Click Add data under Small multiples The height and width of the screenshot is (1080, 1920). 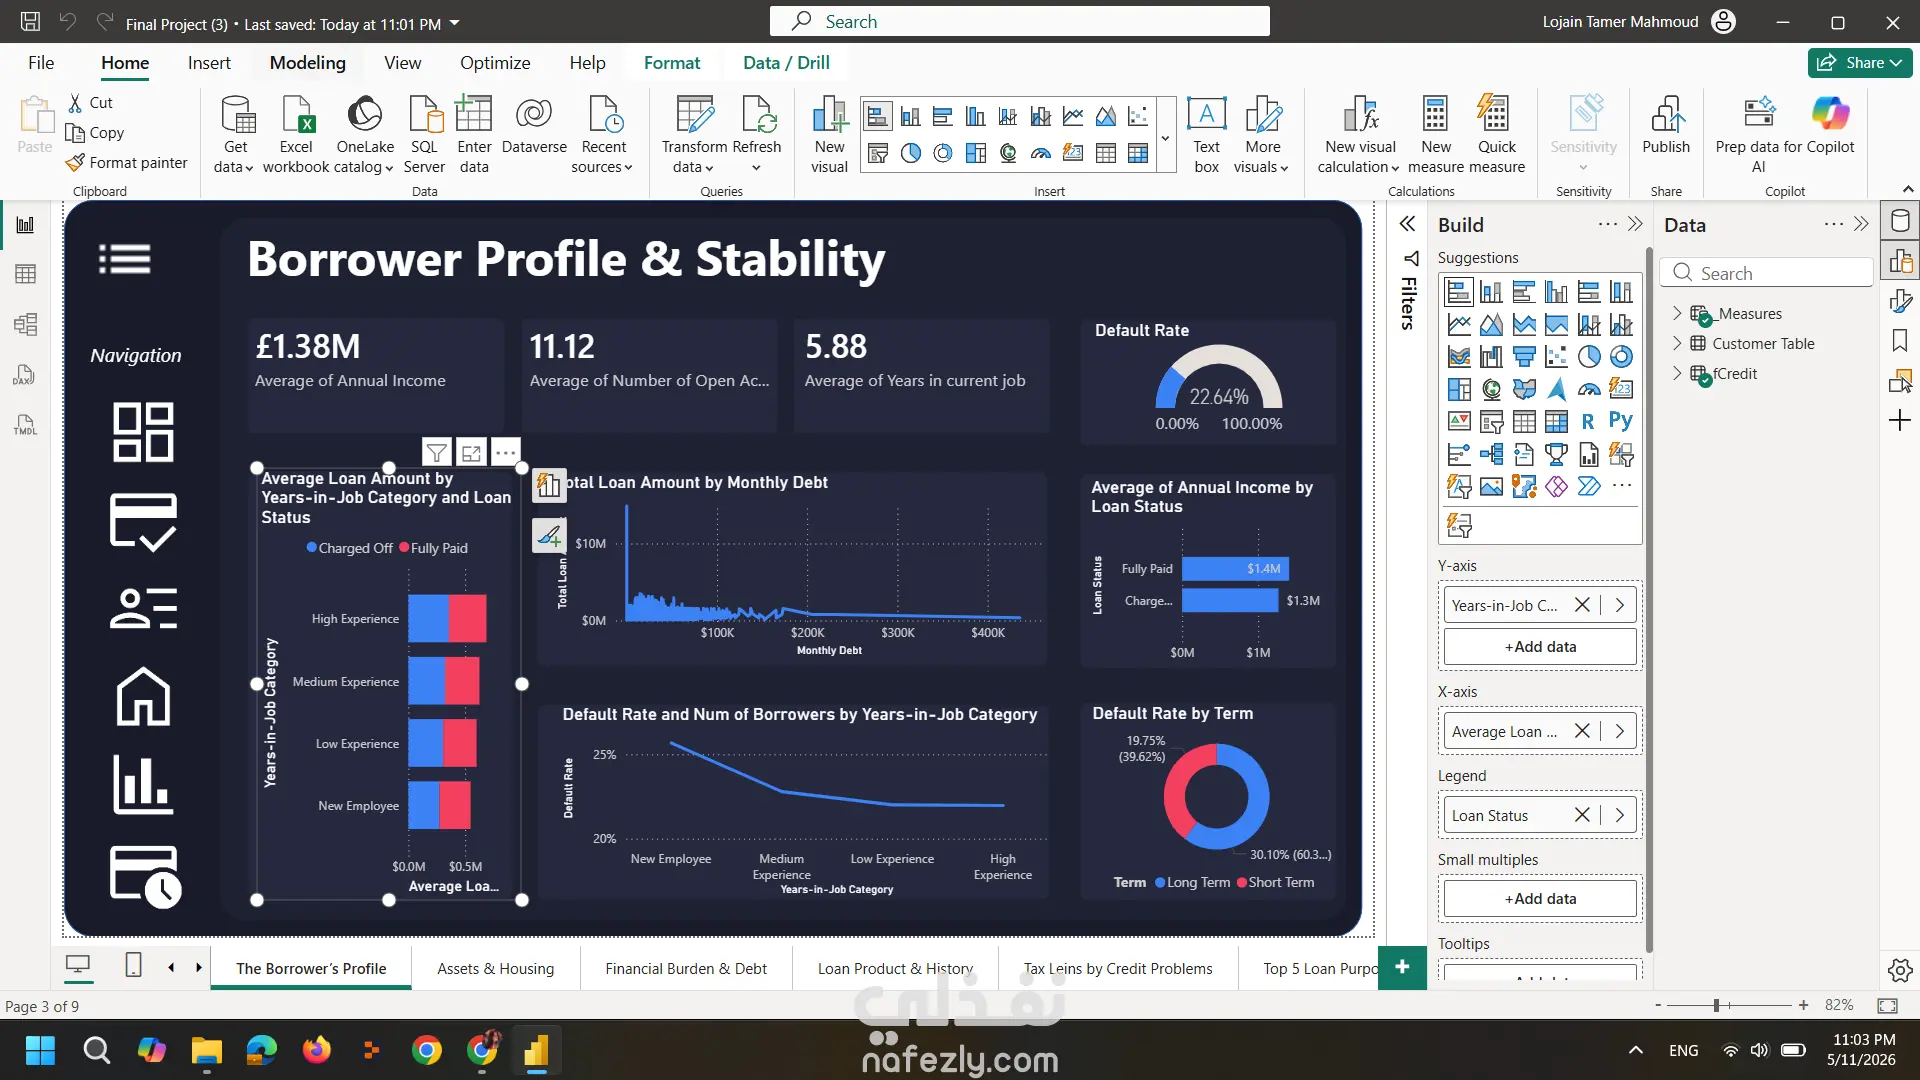click(x=1540, y=899)
